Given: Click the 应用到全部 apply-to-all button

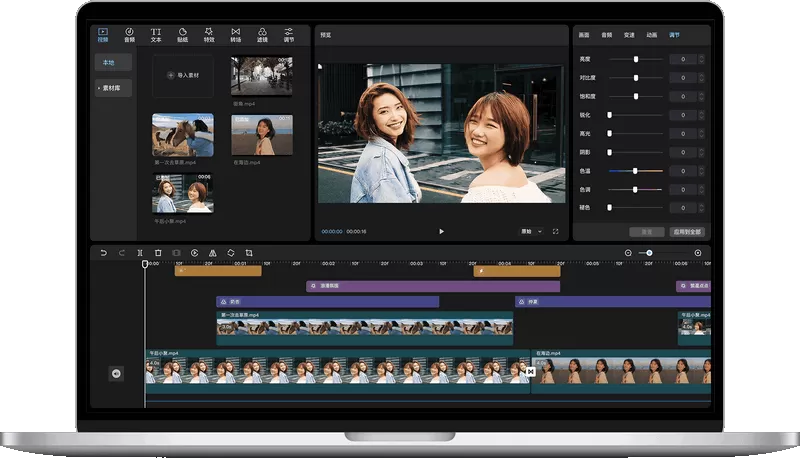Looking at the screenshot, I should (x=687, y=232).
